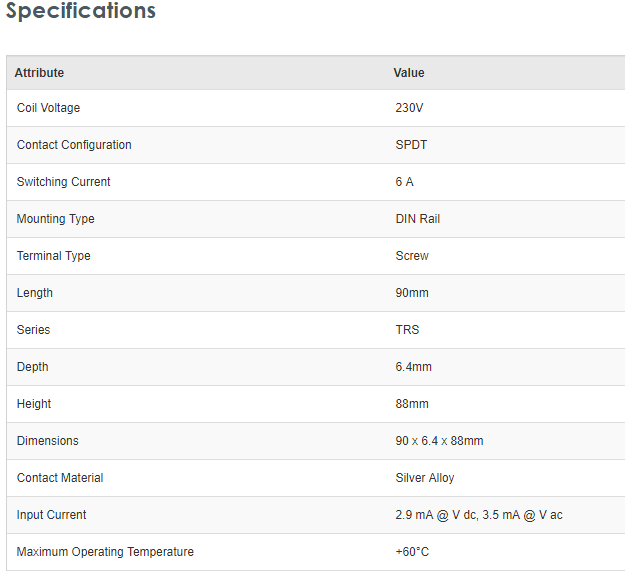Click the Screw terminal value

412,256
